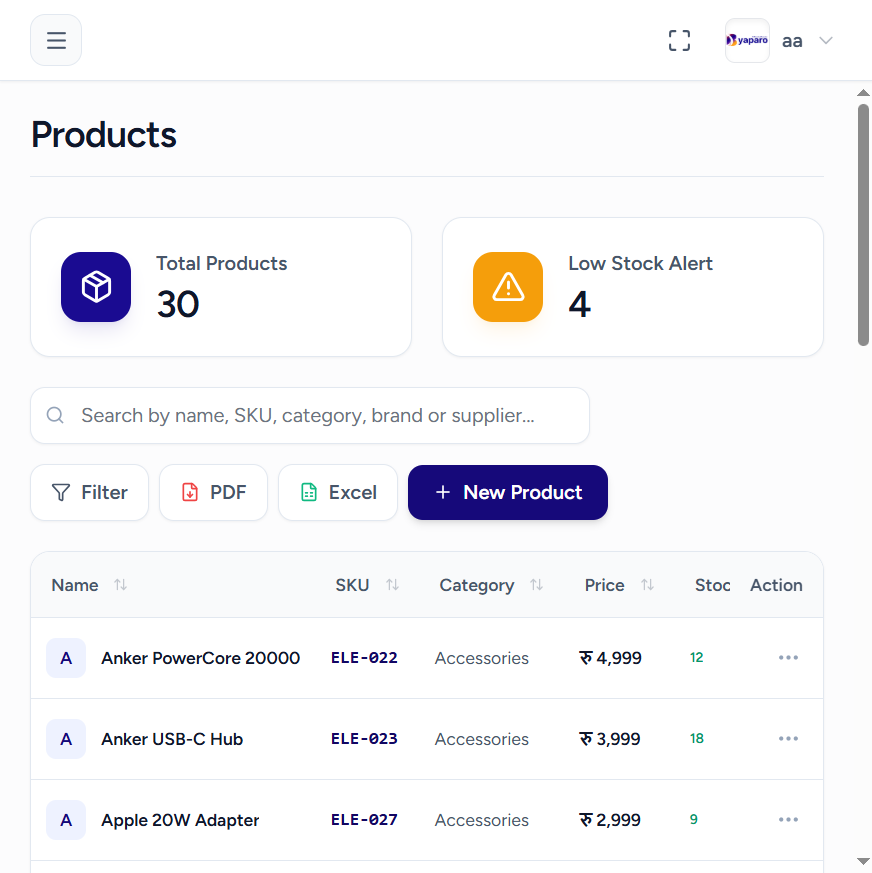Open actions menu for Apple 20W Adapter
The width and height of the screenshot is (872, 873).
click(788, 820)
